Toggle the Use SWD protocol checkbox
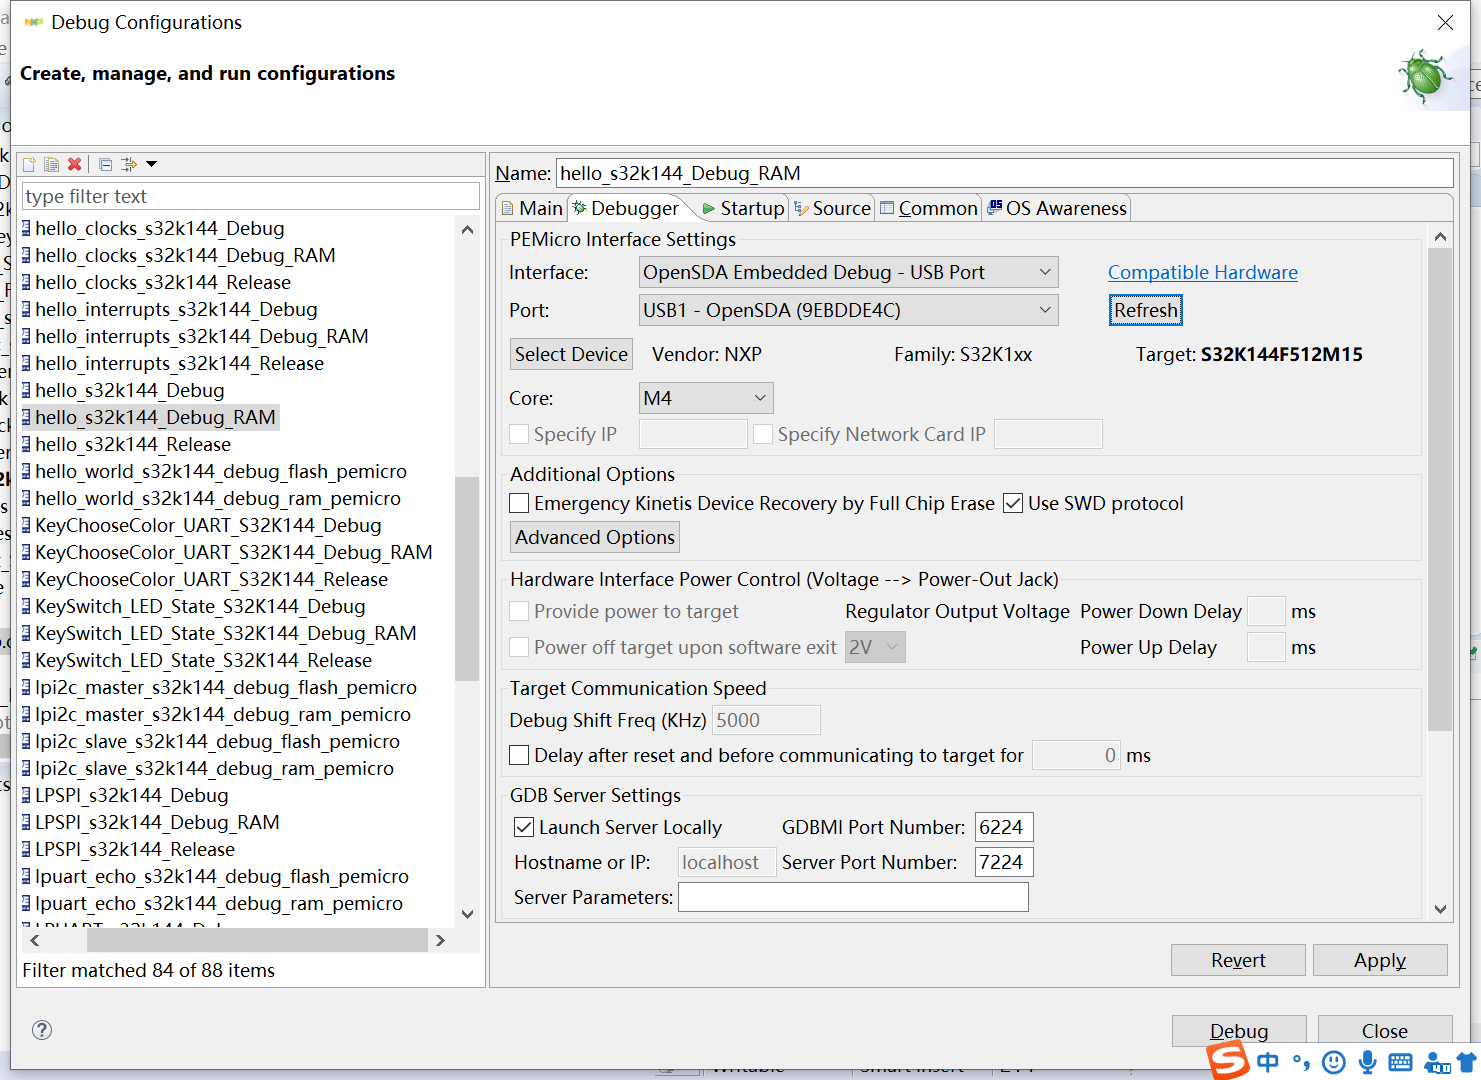 (x=1013, y=503)
